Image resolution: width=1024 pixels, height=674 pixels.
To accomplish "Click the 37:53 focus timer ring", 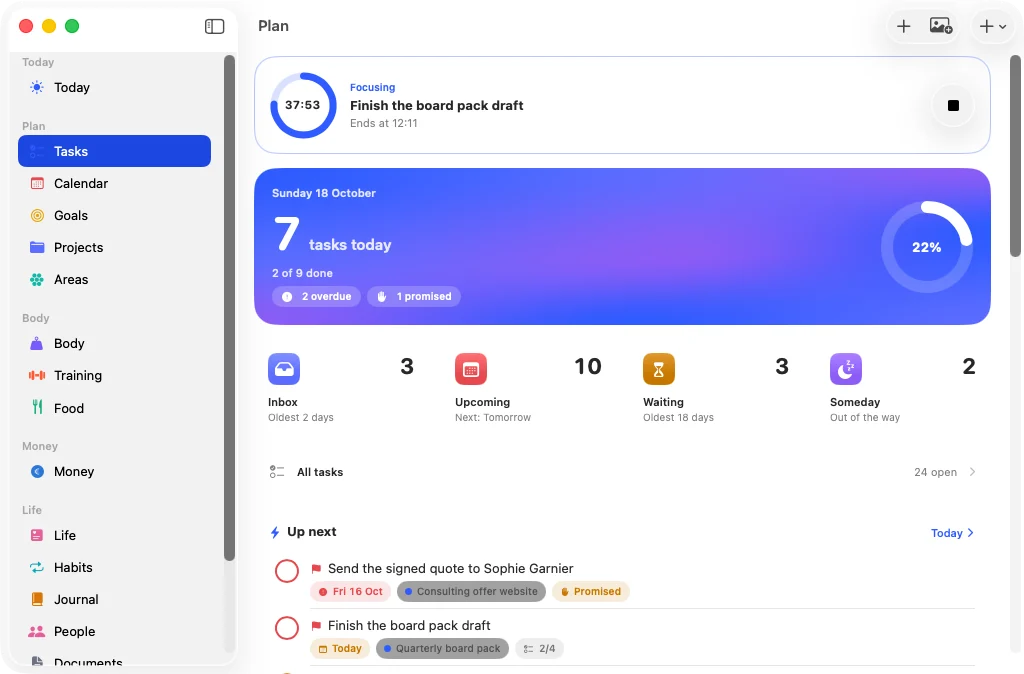I will click(x=303, y=105).
